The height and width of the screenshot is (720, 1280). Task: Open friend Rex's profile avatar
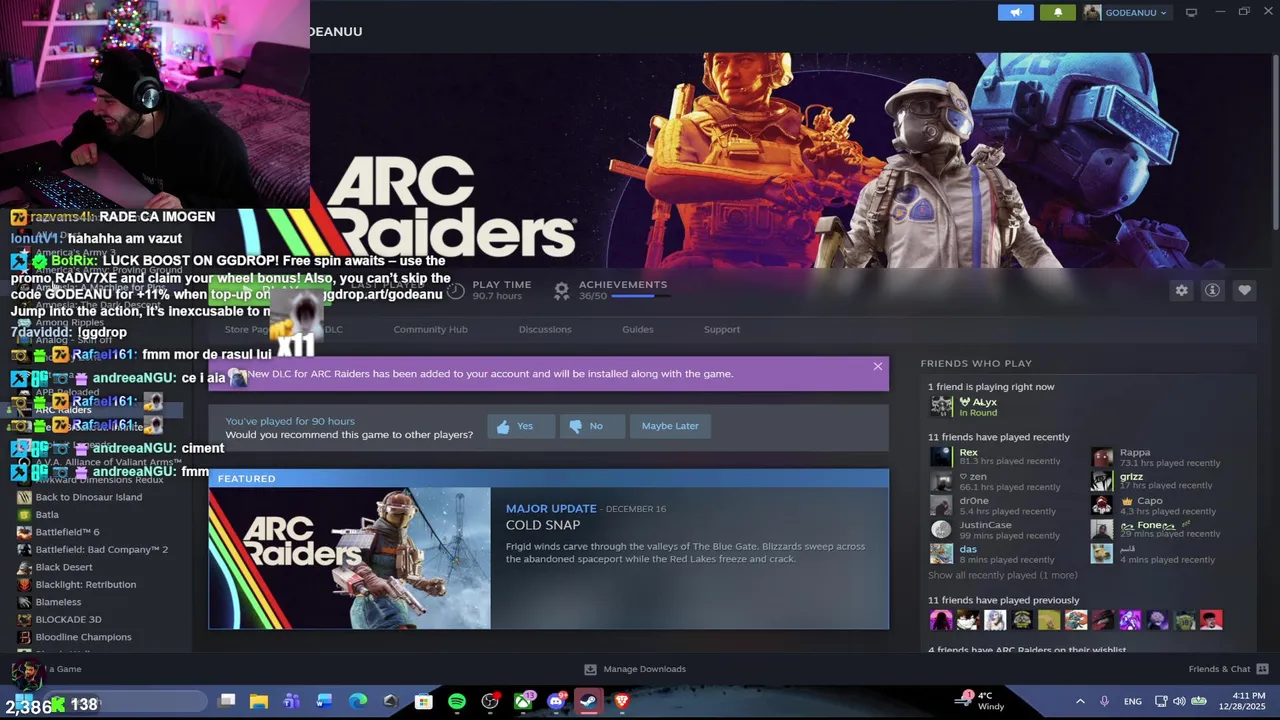click(x=941, y=457)
